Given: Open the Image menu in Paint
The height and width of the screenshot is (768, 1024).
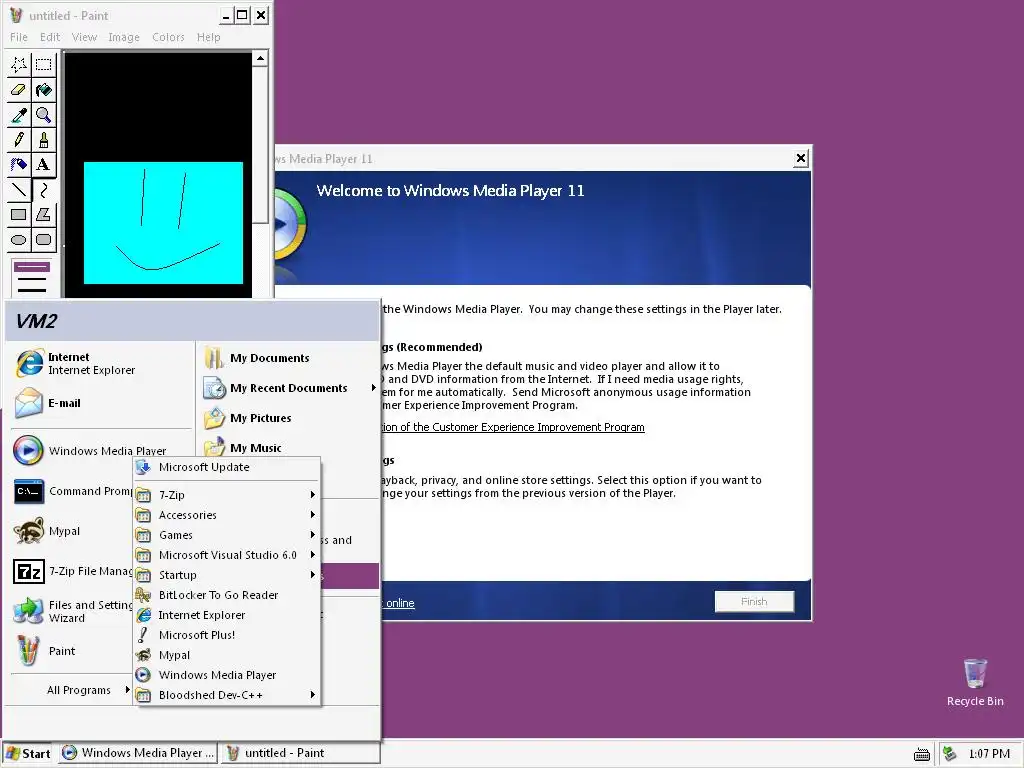Looking at the screenshot, I should 124,37.
